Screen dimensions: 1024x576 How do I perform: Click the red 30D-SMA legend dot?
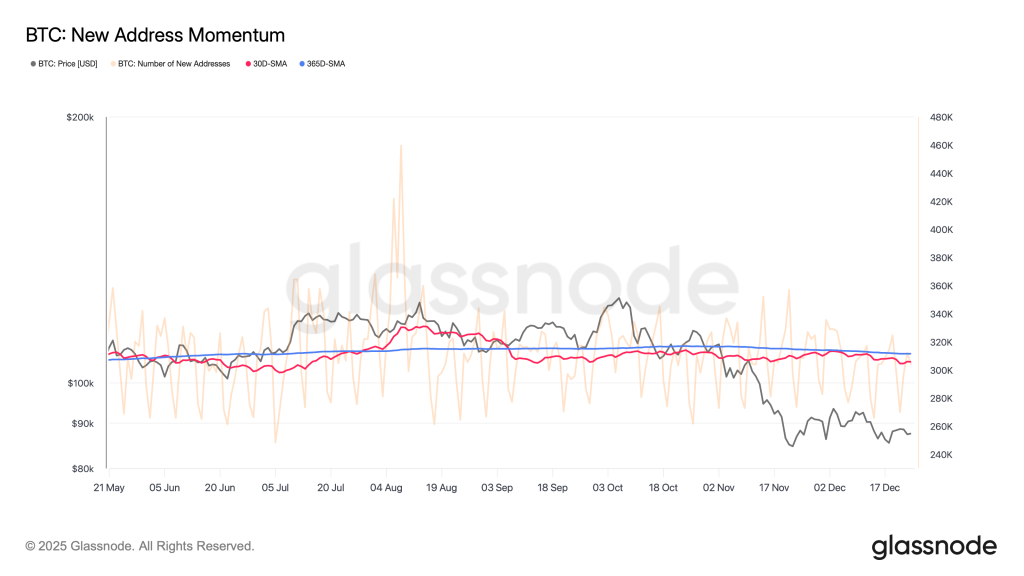click(x=247, y=64)
